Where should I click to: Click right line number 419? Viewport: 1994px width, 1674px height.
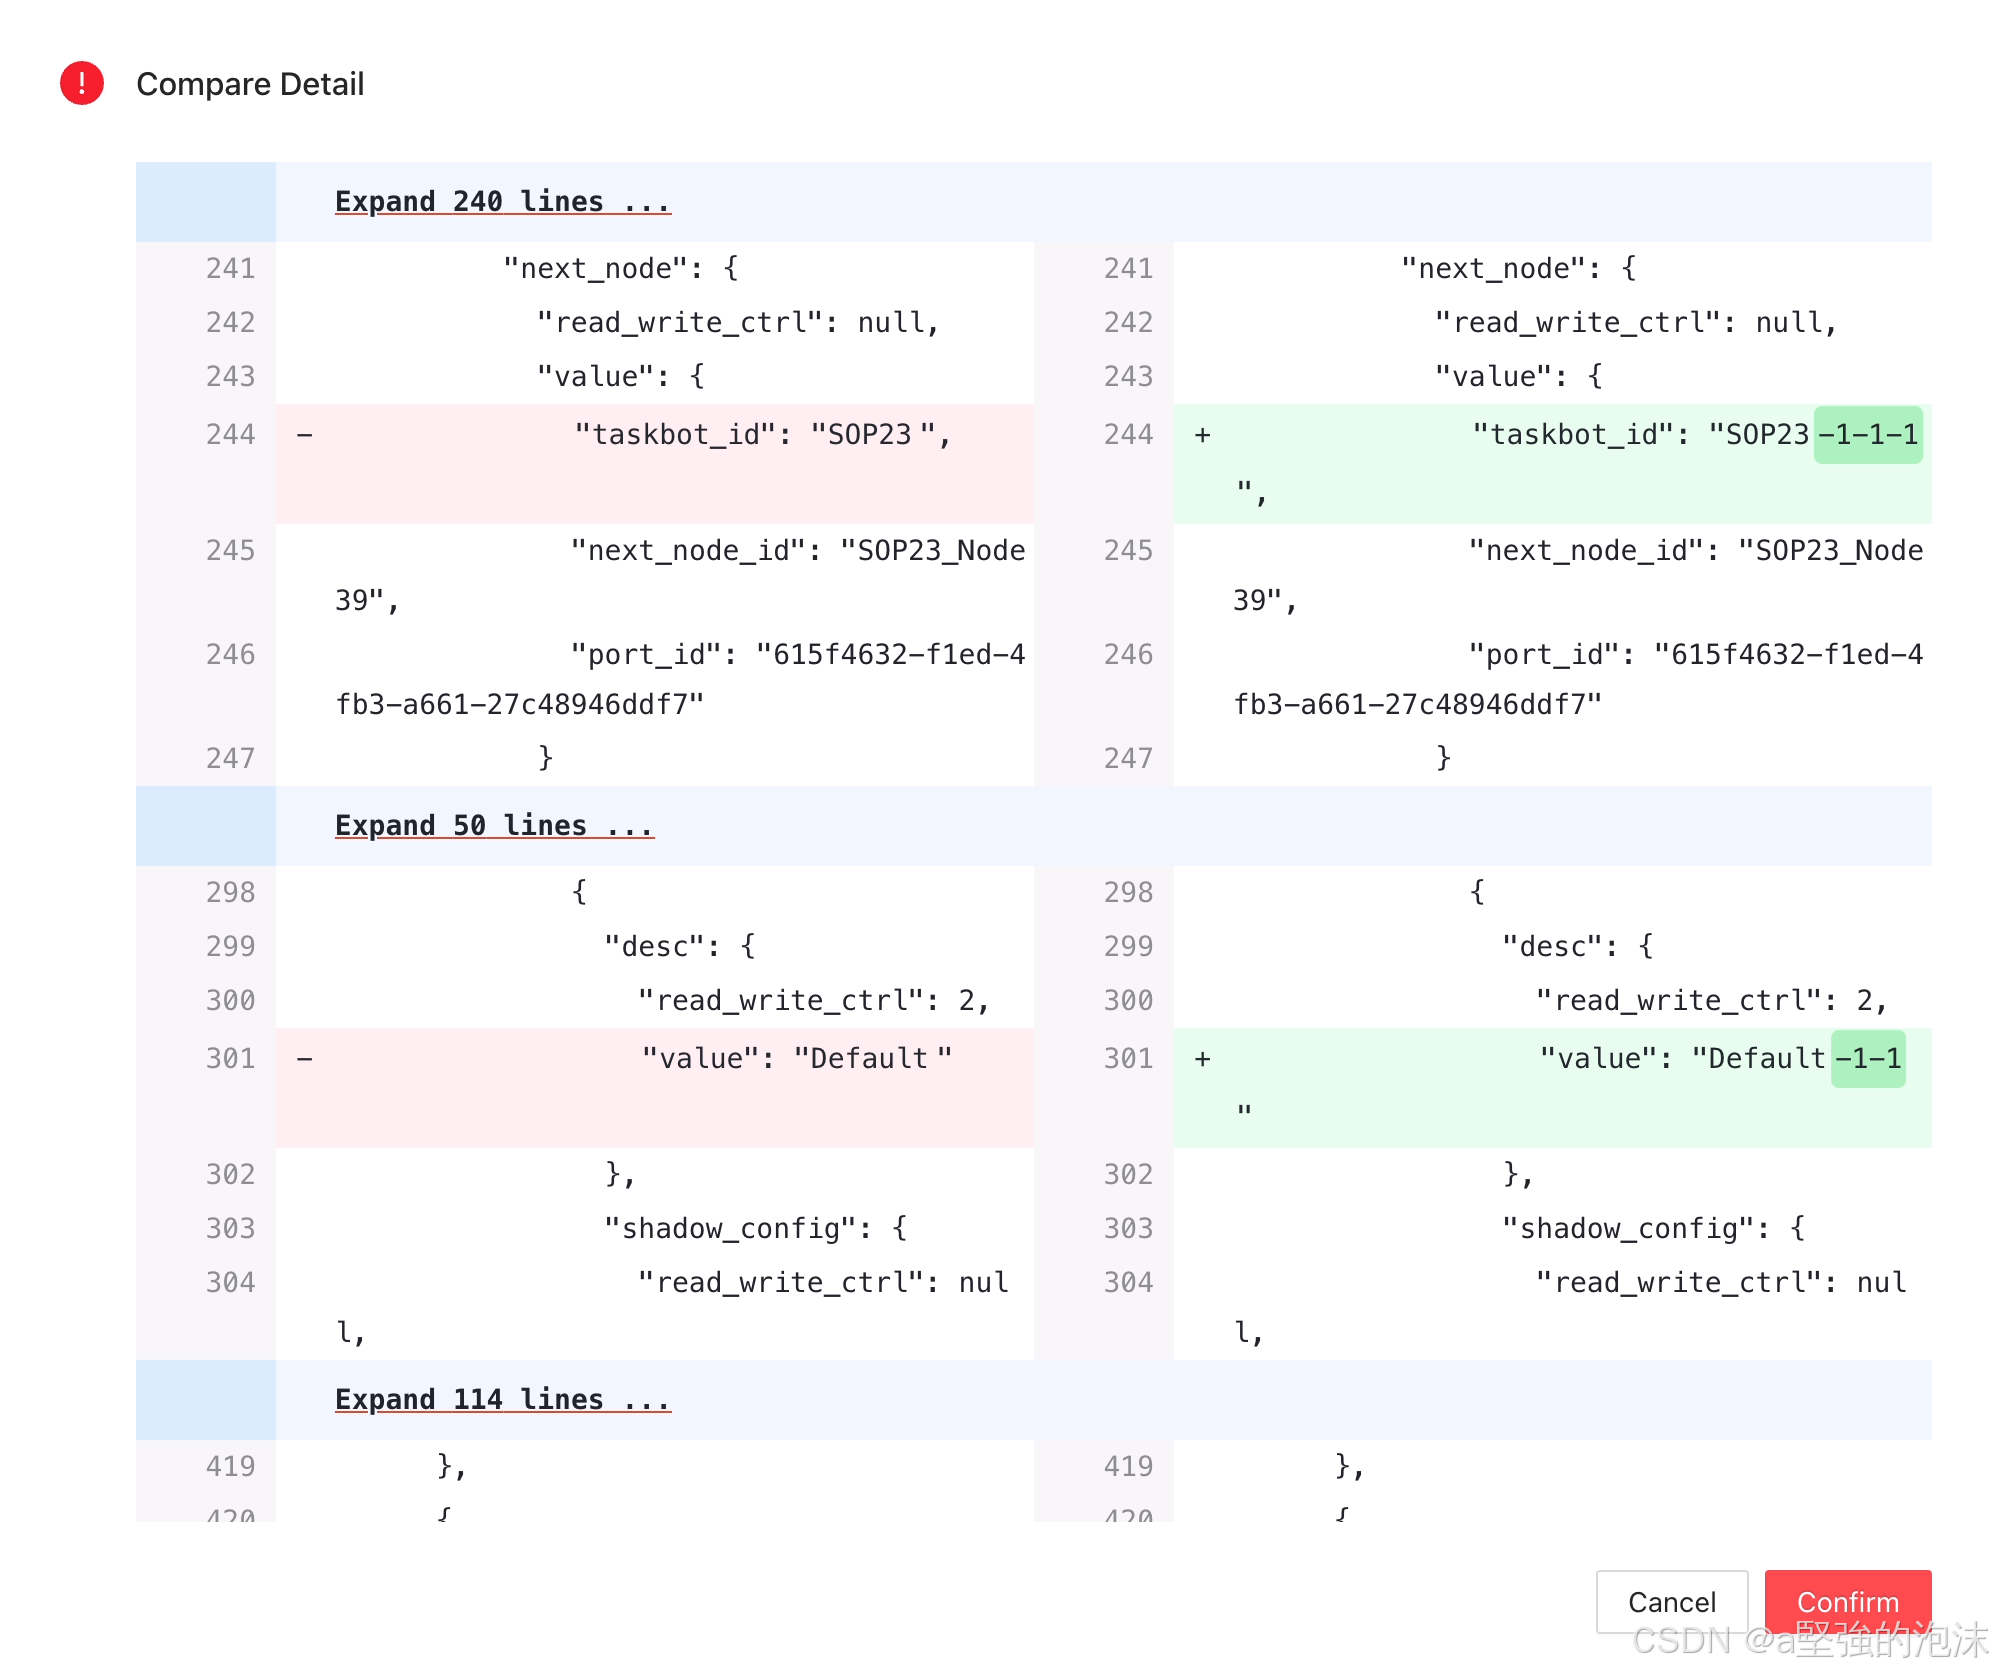[x=1128, y=1467]
